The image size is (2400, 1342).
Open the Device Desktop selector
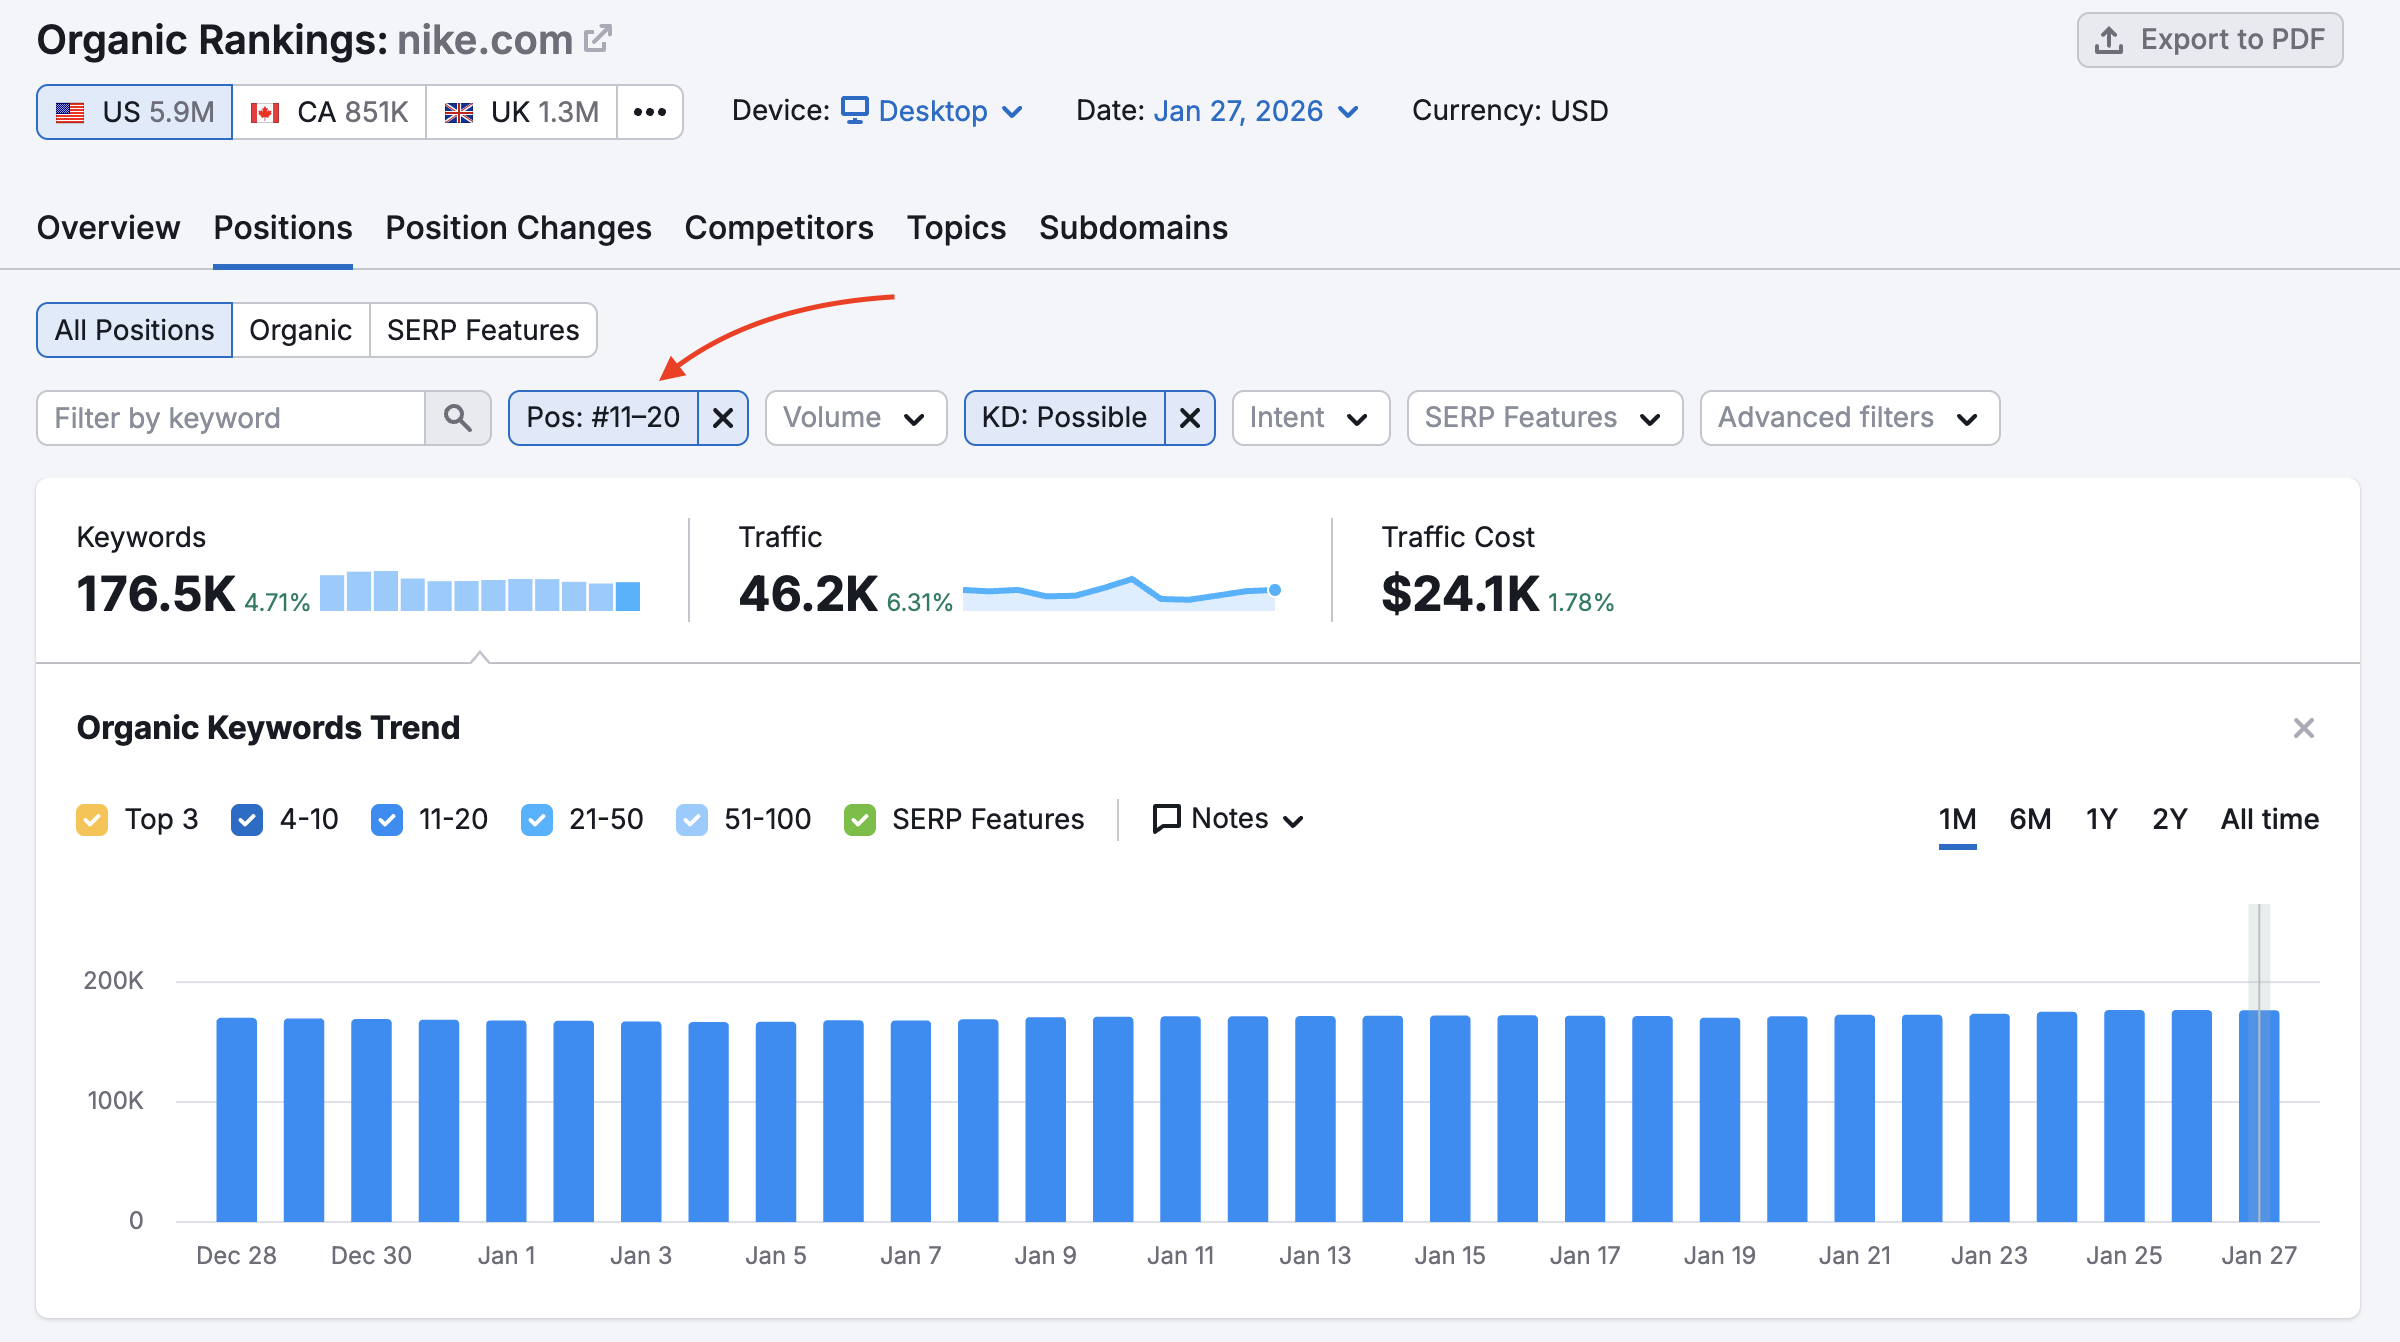[932, 111]
